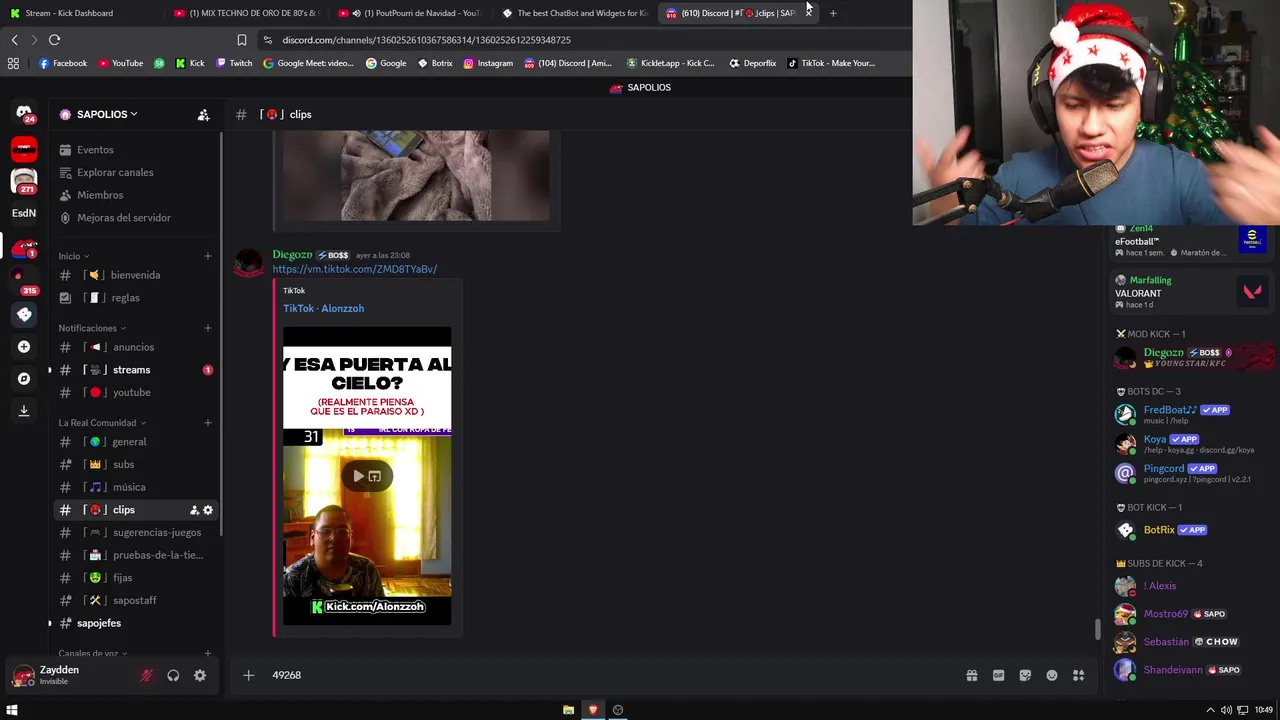Open File Explorer in the taskbar
This screenshot has height=720, width=1280.
tap(568, 710)
